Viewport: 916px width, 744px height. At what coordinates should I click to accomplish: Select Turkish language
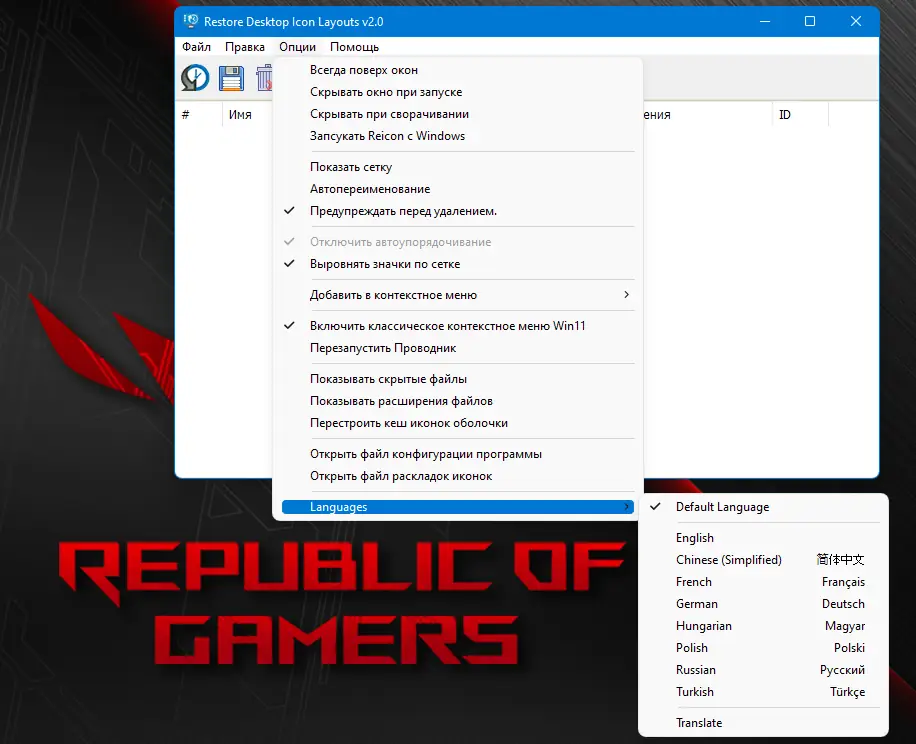764,692
